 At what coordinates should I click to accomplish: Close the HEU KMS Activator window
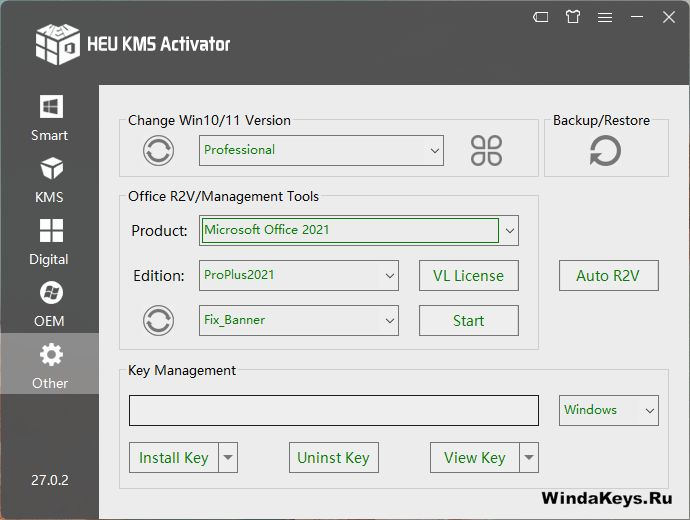(x=669, y=17)
